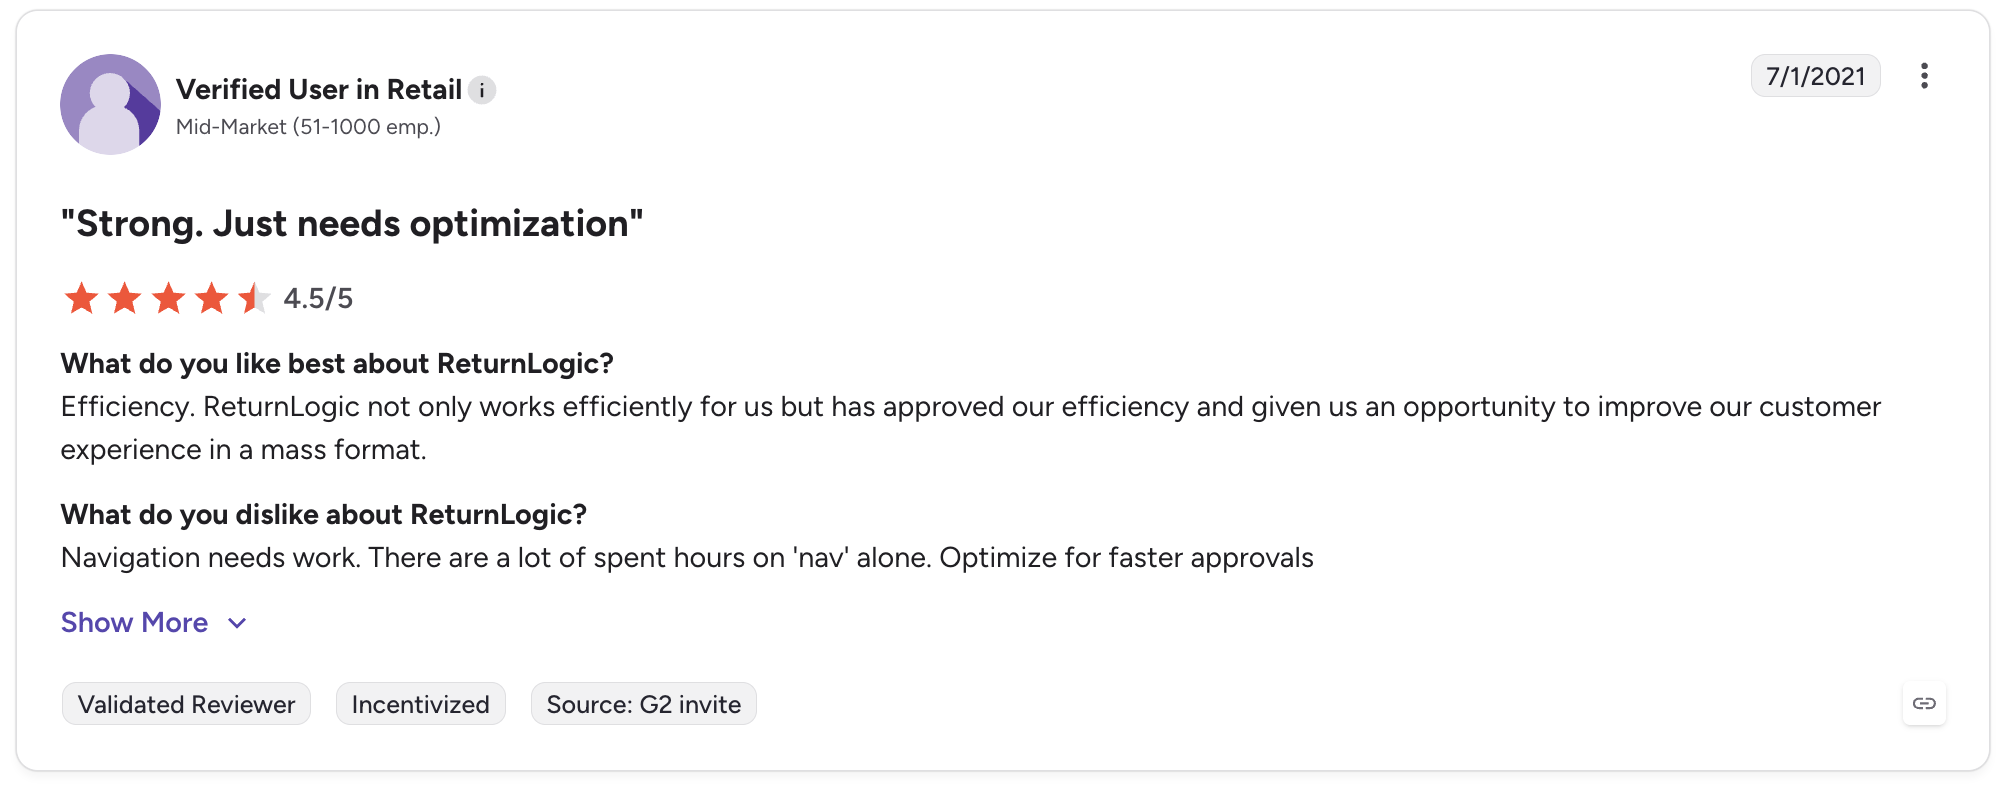The image size is (2006, 794).
Task: Click the review title Strong. Just needs optimization
Action: [352, 223]
